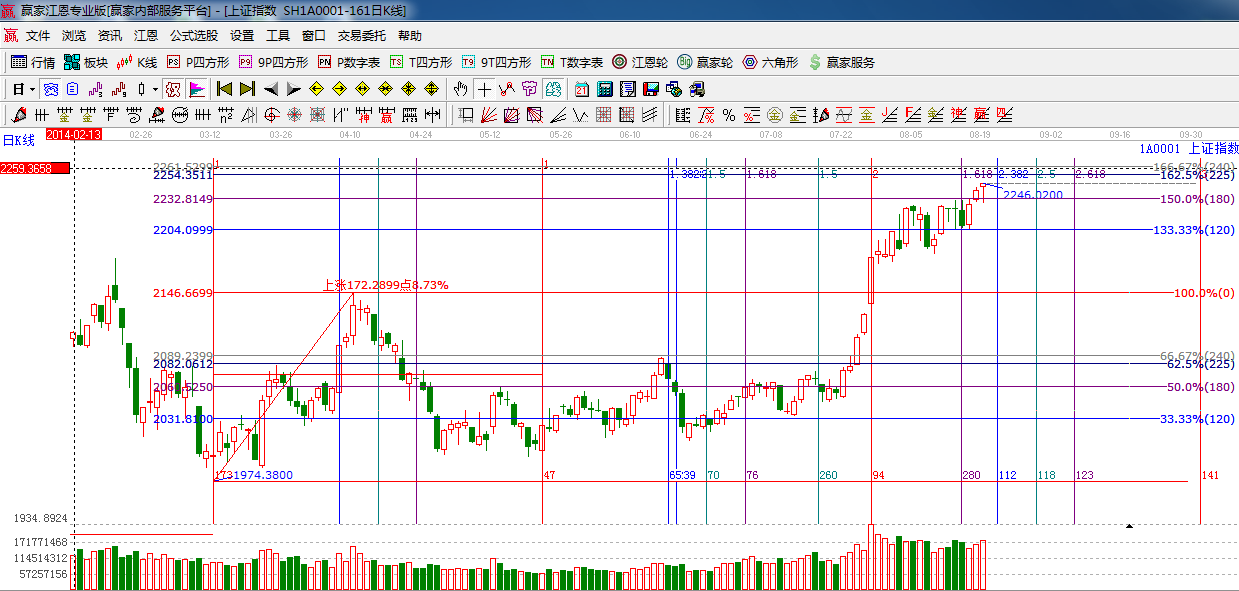Expand the 日 period dropdown arrow
Viewport: 1239px width, 591px height.
point(31,89)
